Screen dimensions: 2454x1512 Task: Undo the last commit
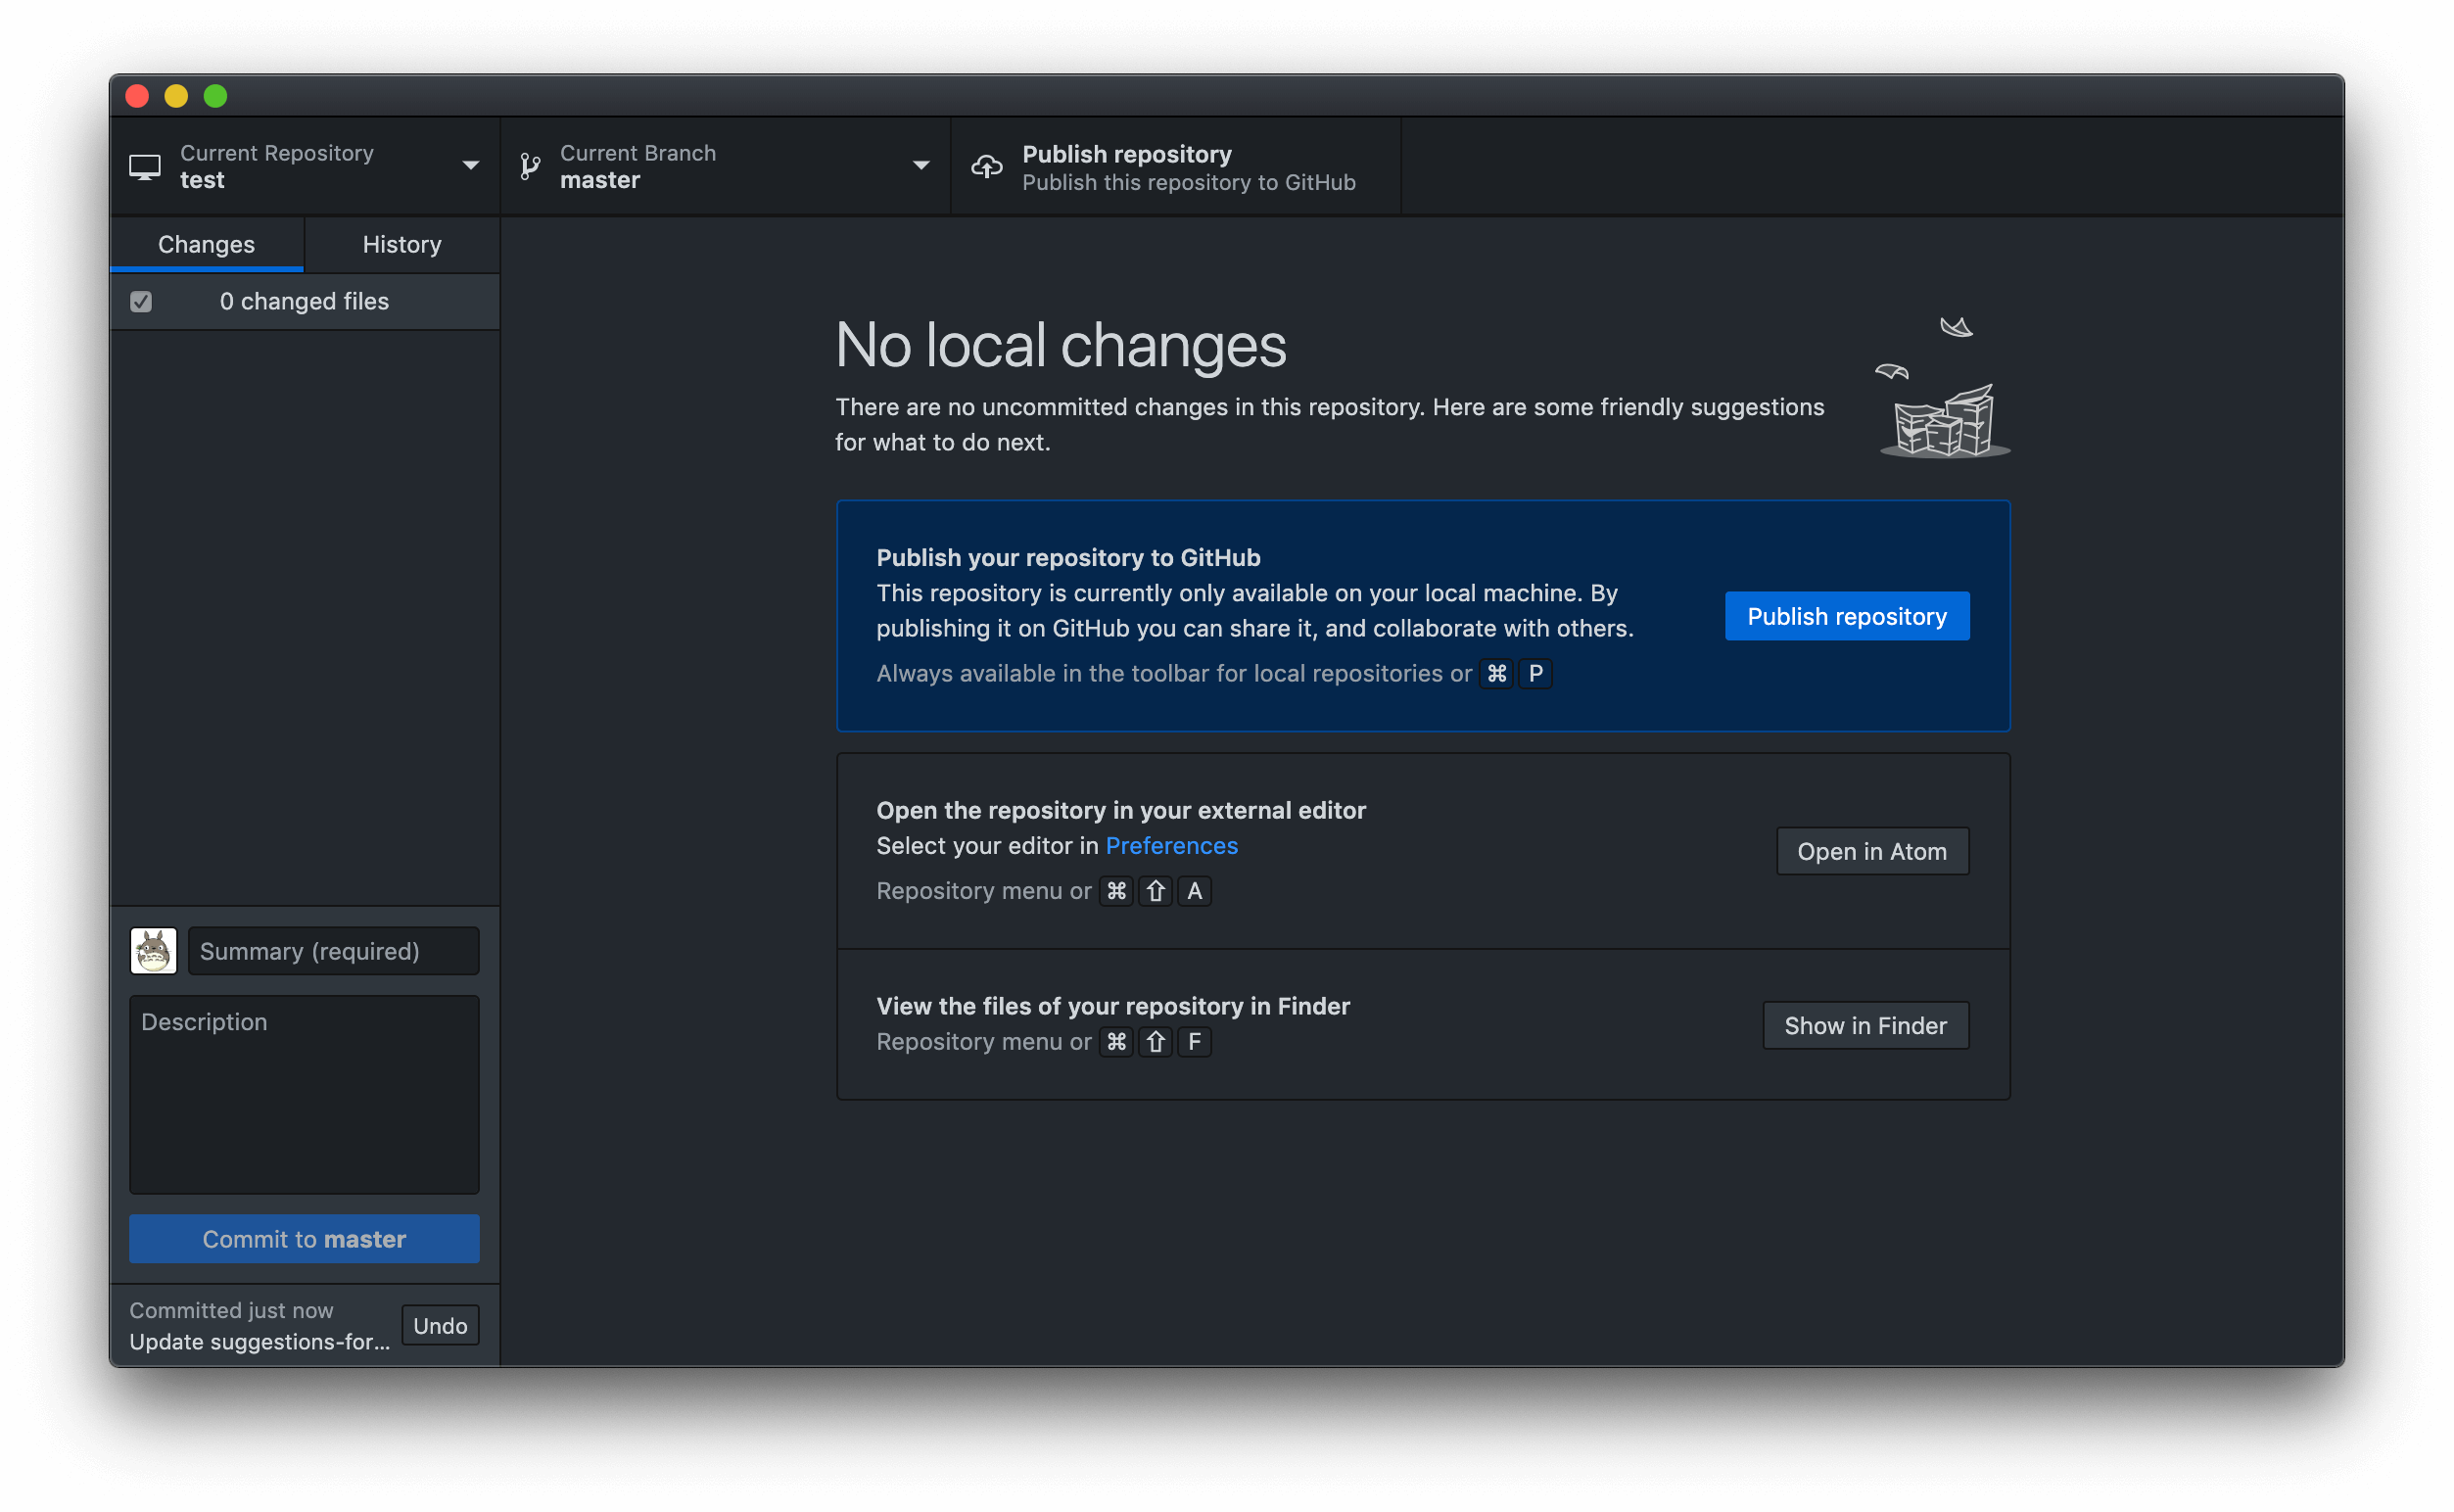click(440, 1325)
